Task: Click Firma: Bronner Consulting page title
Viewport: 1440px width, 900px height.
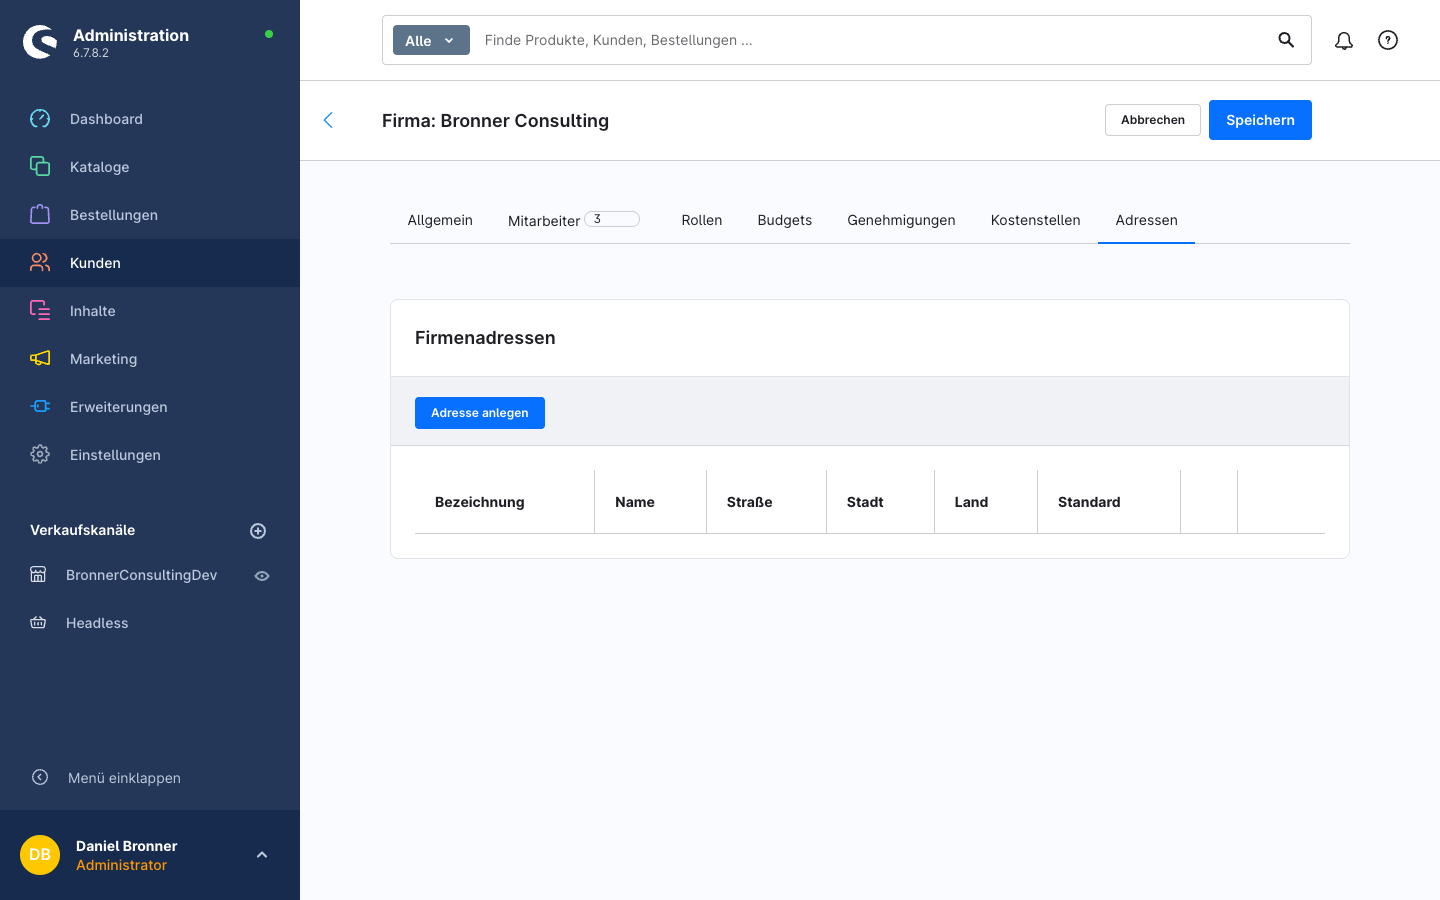Action: pos(495,121)
